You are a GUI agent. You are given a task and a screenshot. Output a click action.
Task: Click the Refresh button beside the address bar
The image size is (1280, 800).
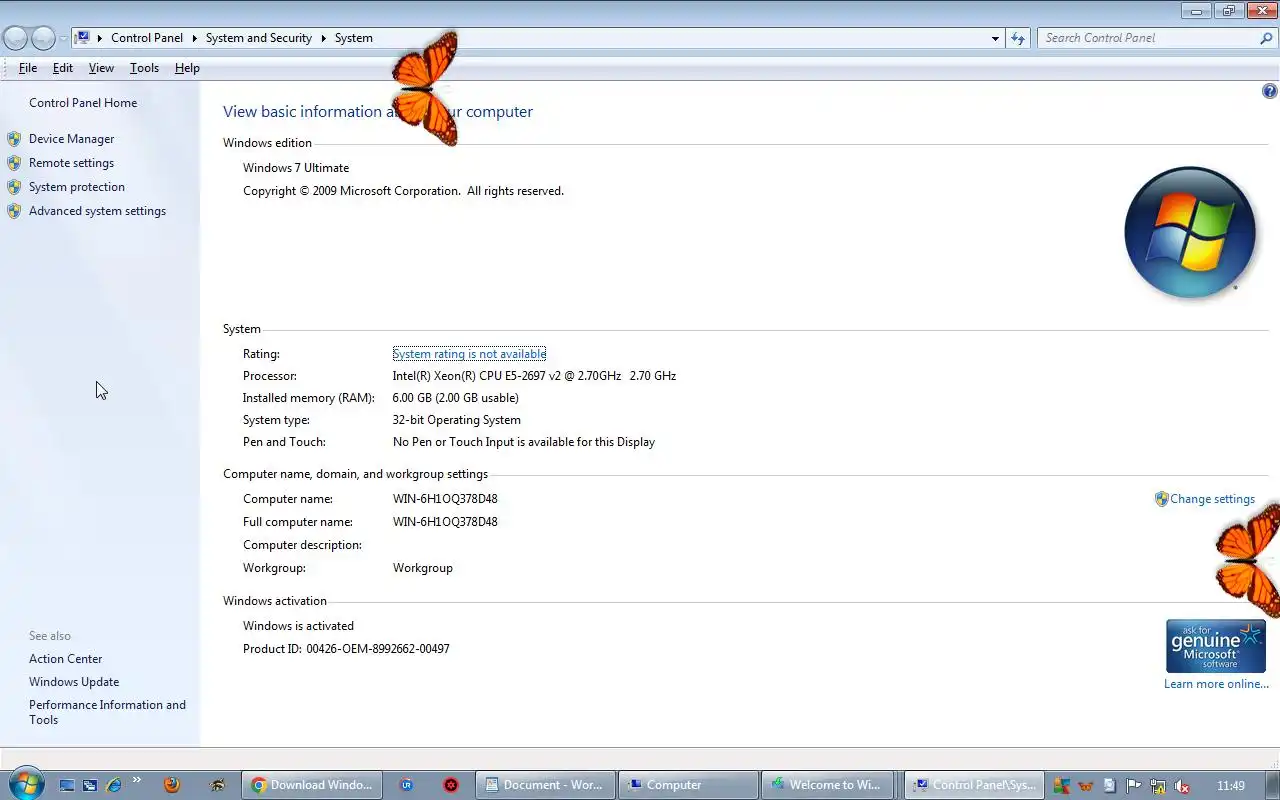[1018, 38]
